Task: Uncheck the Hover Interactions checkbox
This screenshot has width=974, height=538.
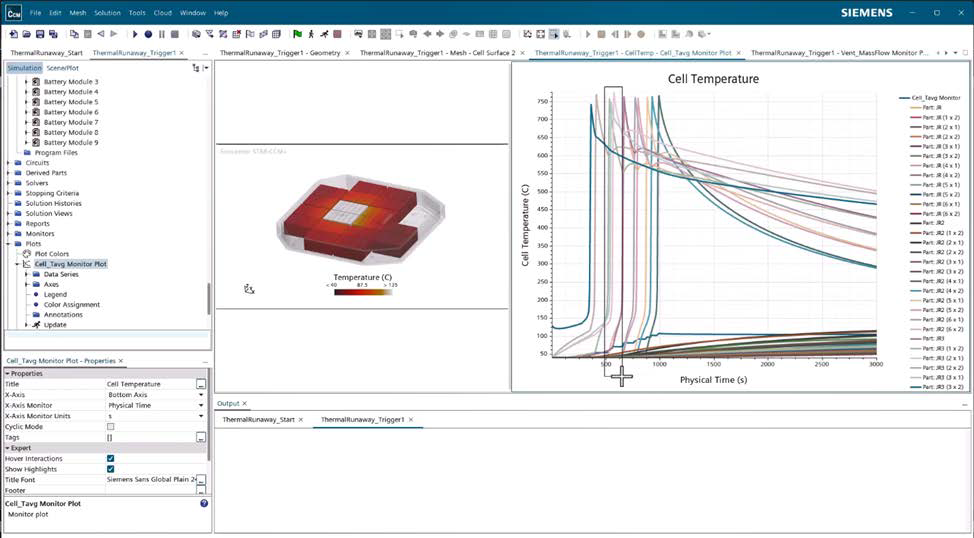Action: 110,458
